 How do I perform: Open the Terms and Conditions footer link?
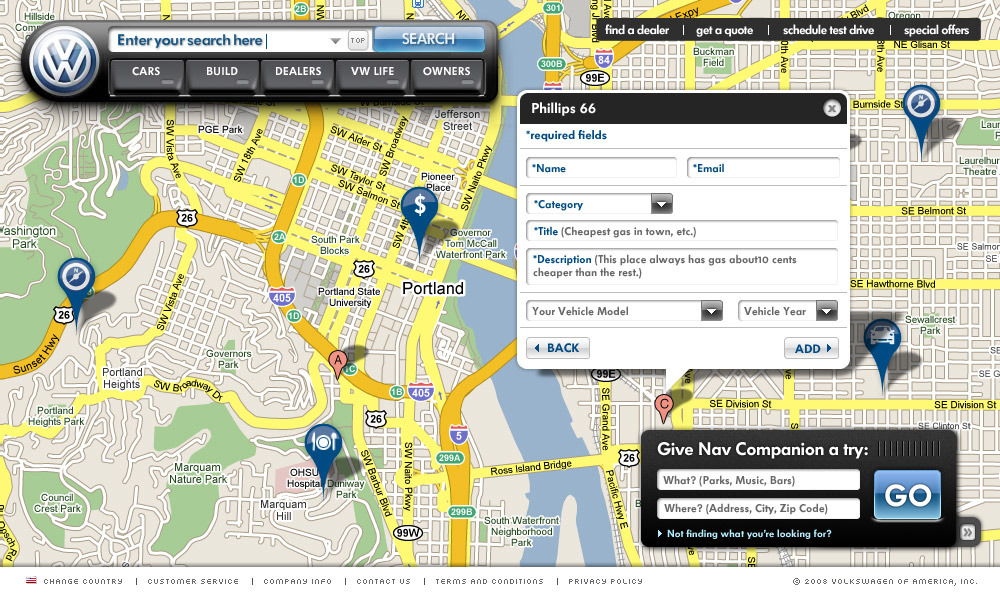490,582
